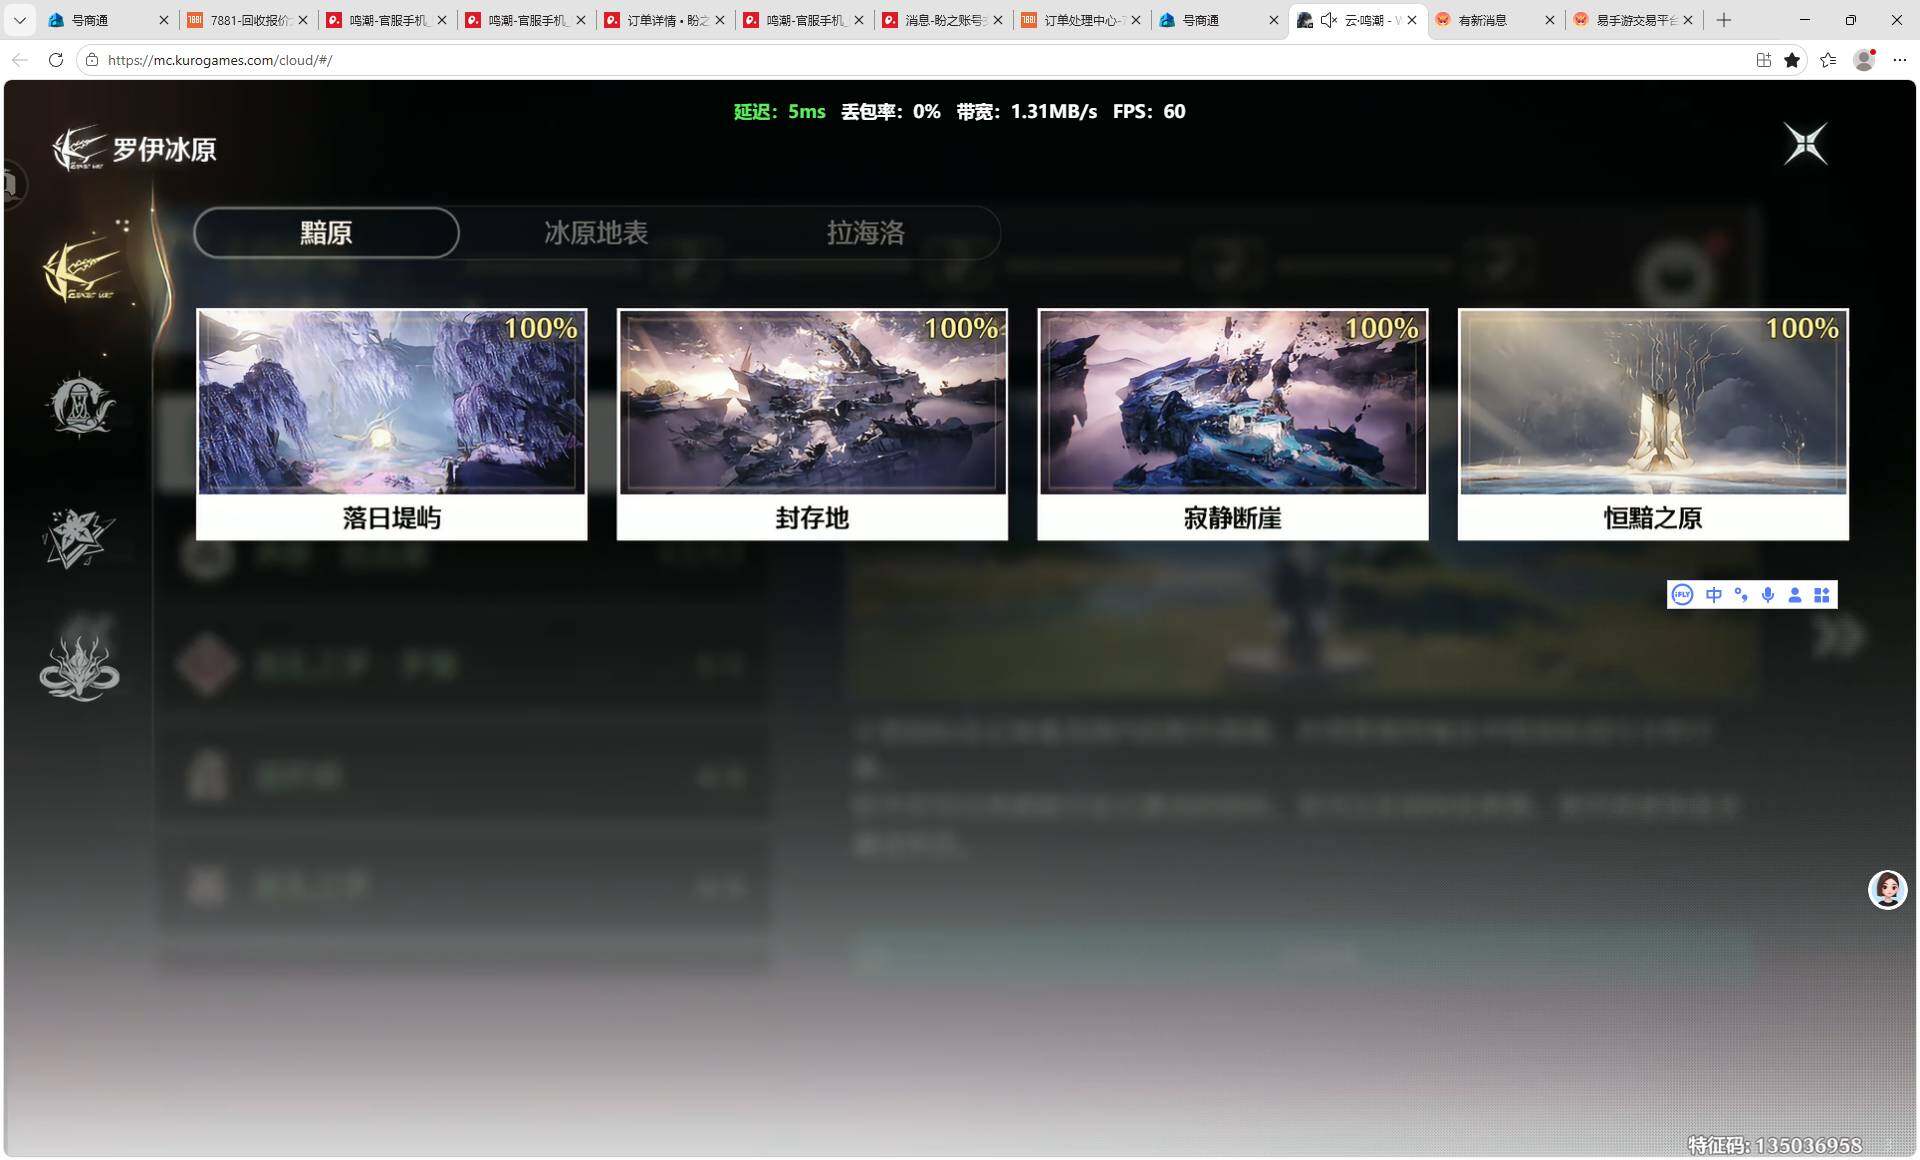The height and width of the screenshot is (1160, 1920).
Task: Toggle the 中 Chinese input mode
Action: click(1714, 595)
